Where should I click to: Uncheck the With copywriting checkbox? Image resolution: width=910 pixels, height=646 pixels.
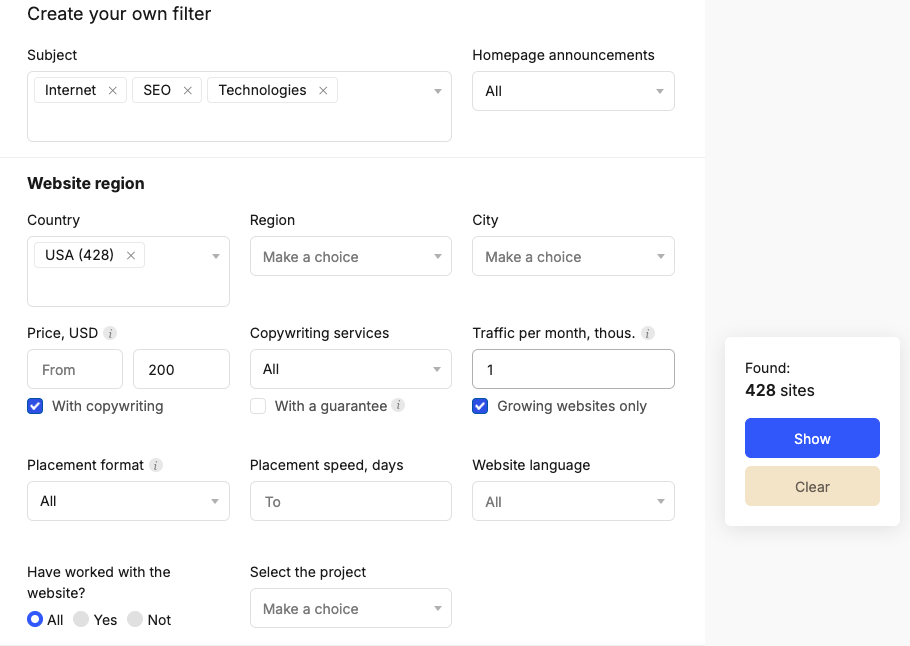tap(35, 406)
